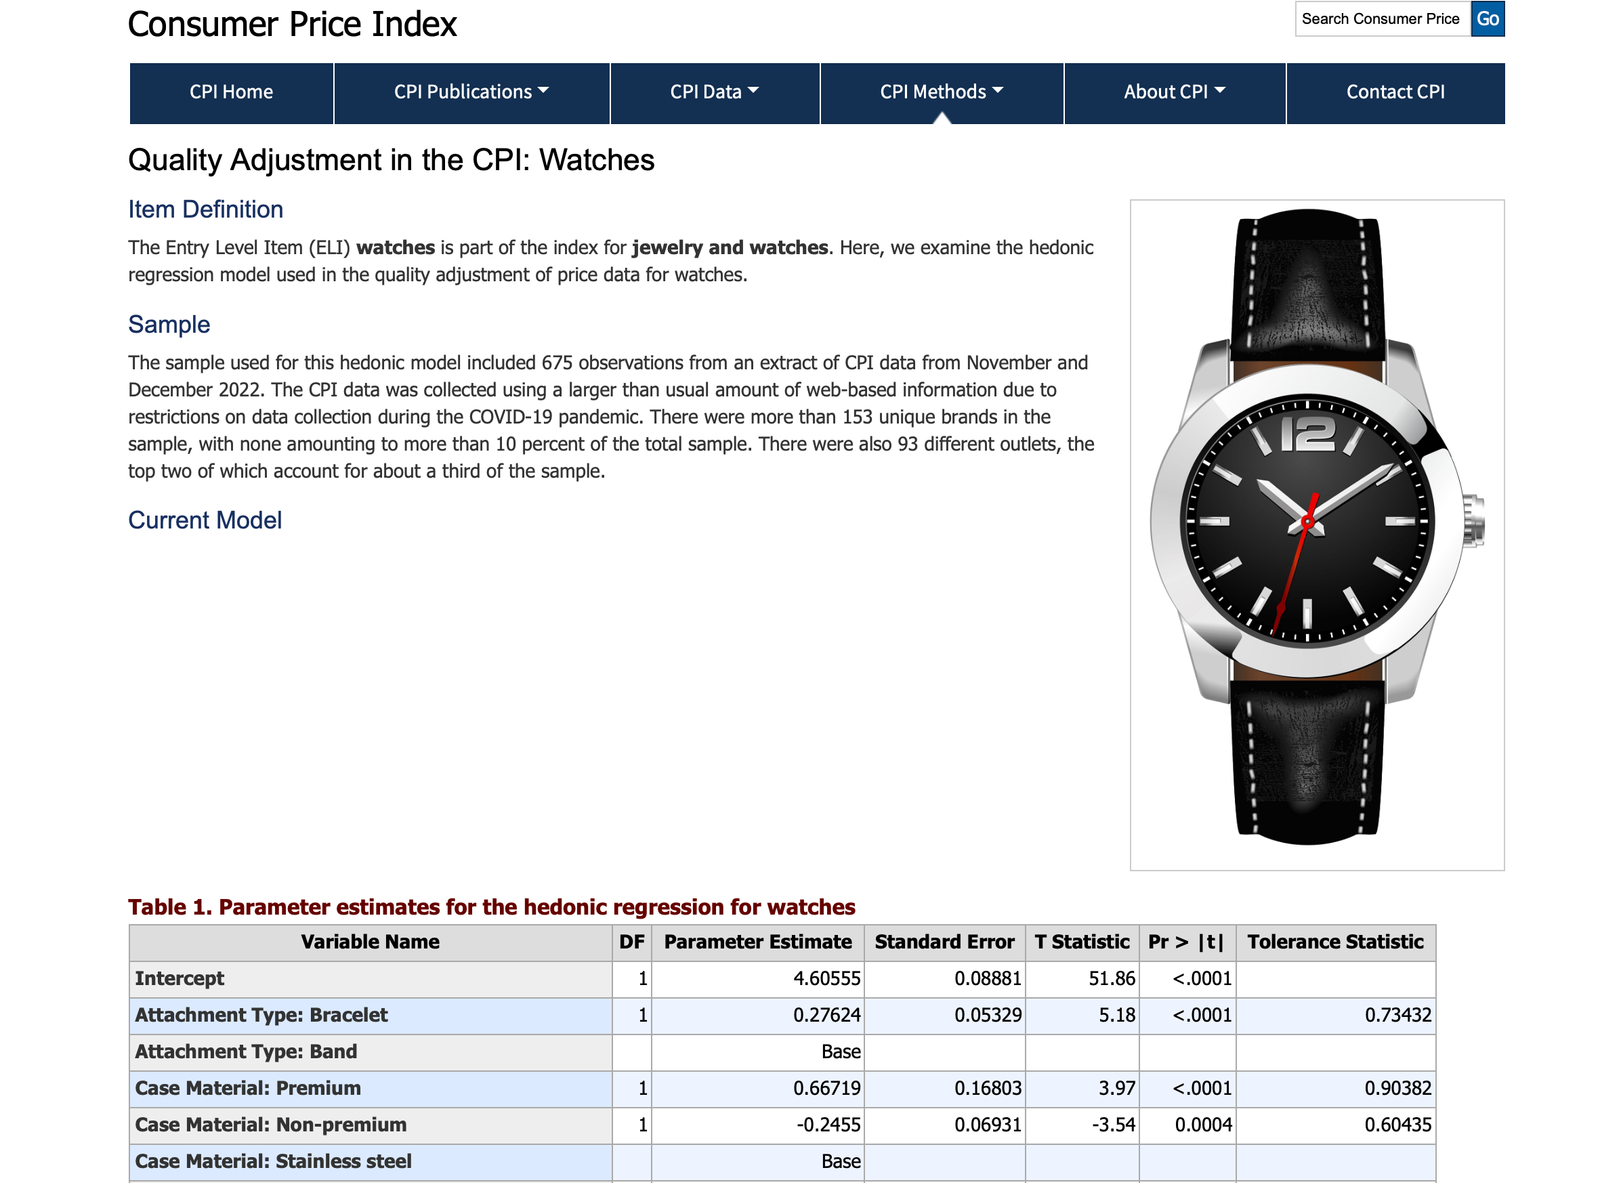Open the CPI Home page
The height and width of the screenshot is (1183, 1600).
pos(231,92)
